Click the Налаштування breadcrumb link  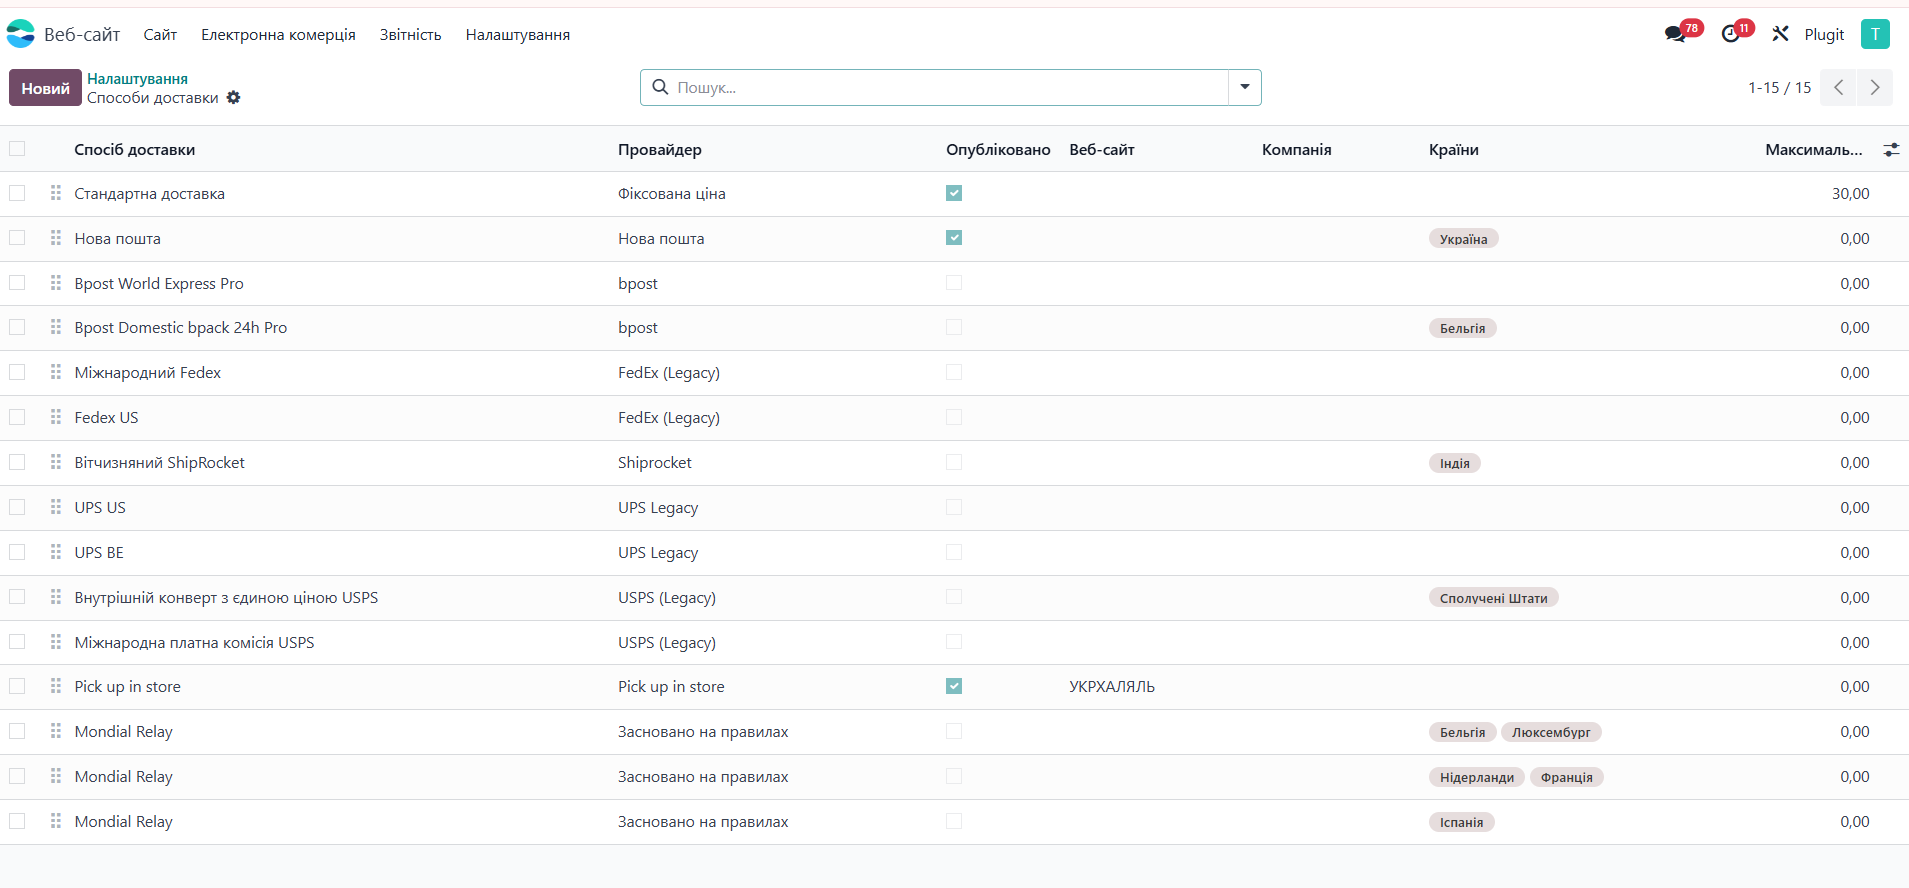[137, 79]
